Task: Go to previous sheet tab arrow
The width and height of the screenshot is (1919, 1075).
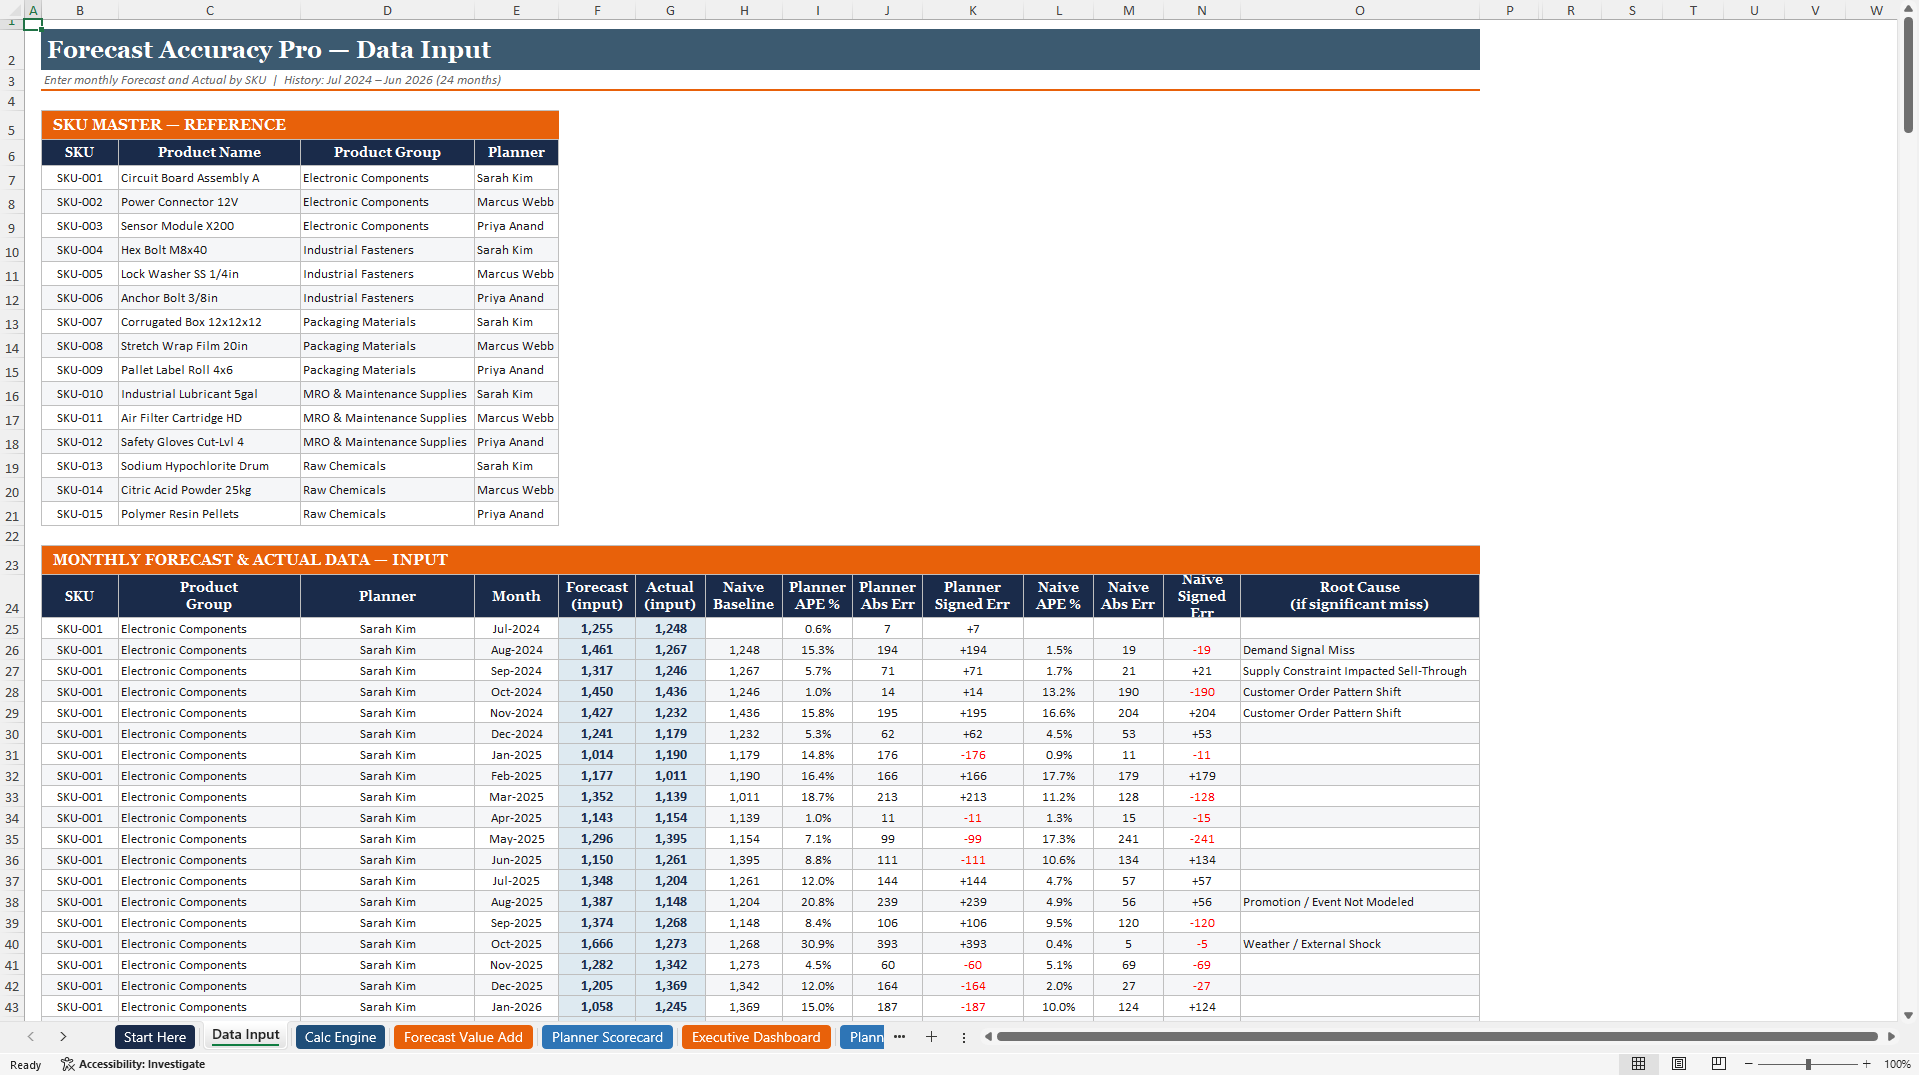Action: click(x=31, y=1037)
